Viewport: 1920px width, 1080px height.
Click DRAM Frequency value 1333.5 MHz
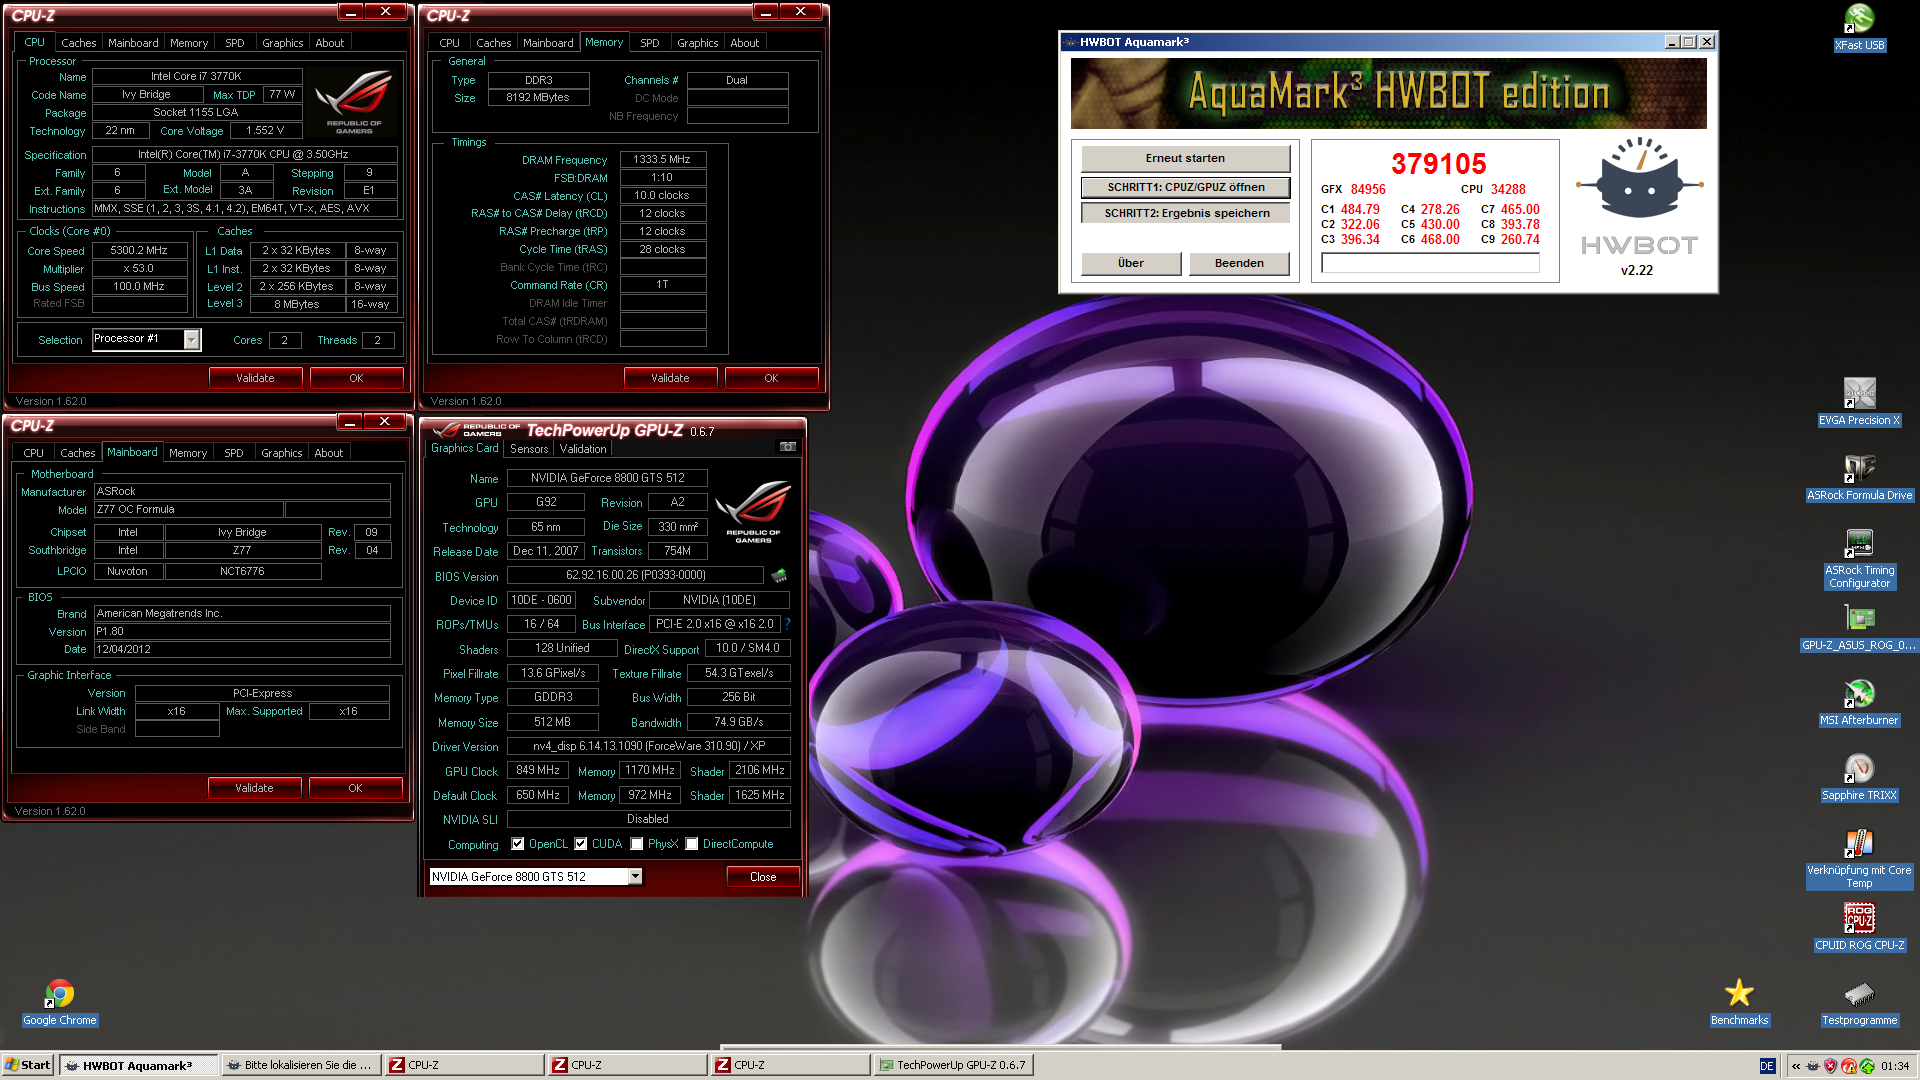point(662,160)
